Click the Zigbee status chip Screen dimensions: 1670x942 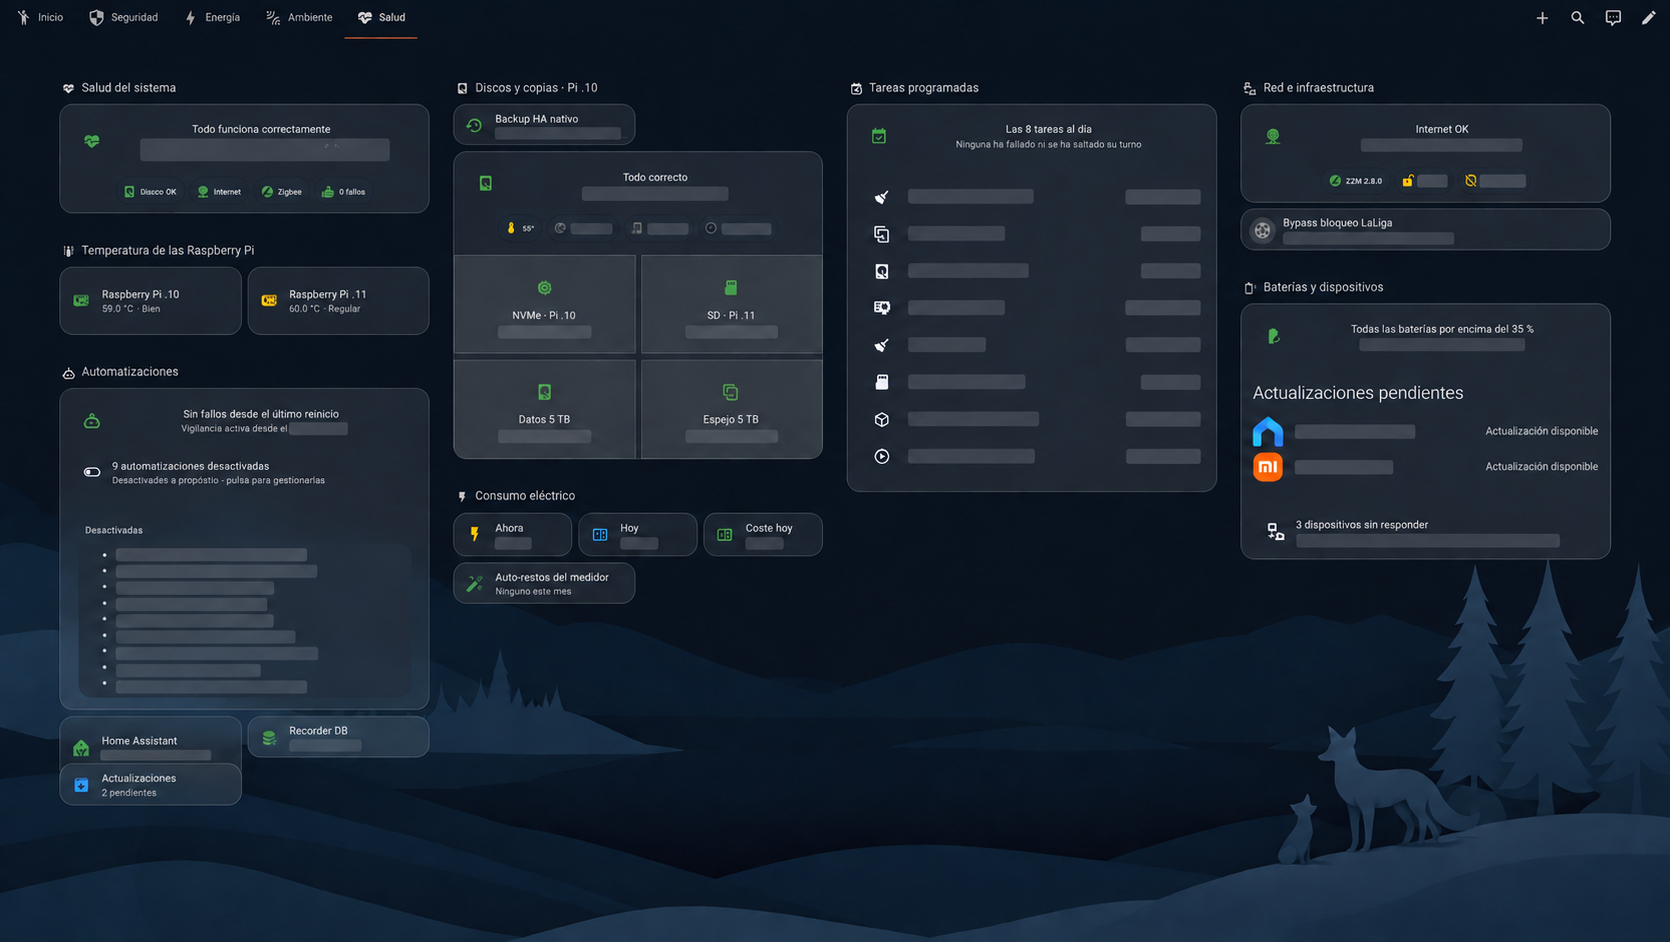coord(282,191)
